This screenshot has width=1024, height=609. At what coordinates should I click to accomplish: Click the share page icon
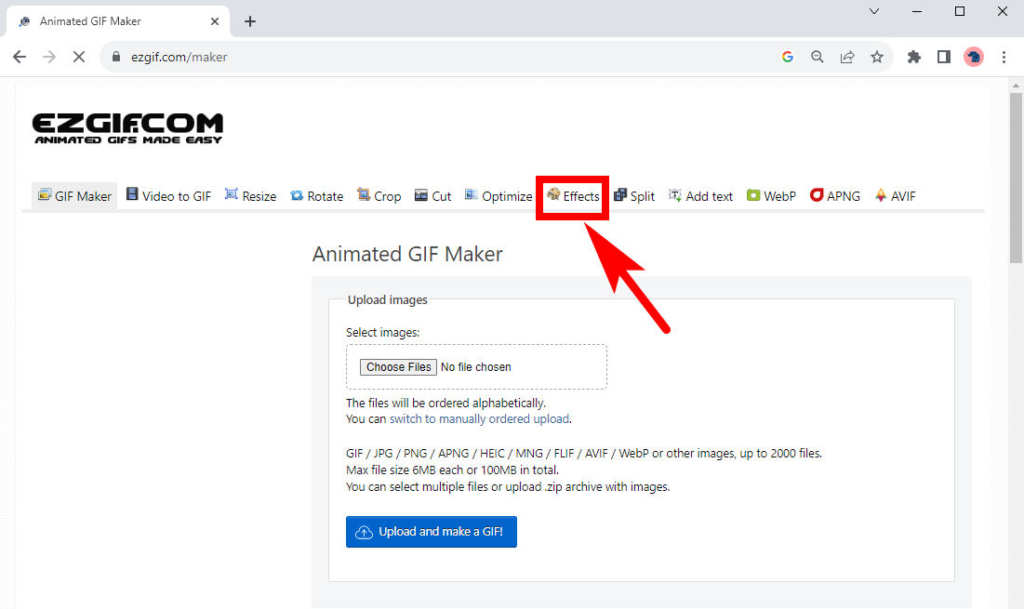847,57
